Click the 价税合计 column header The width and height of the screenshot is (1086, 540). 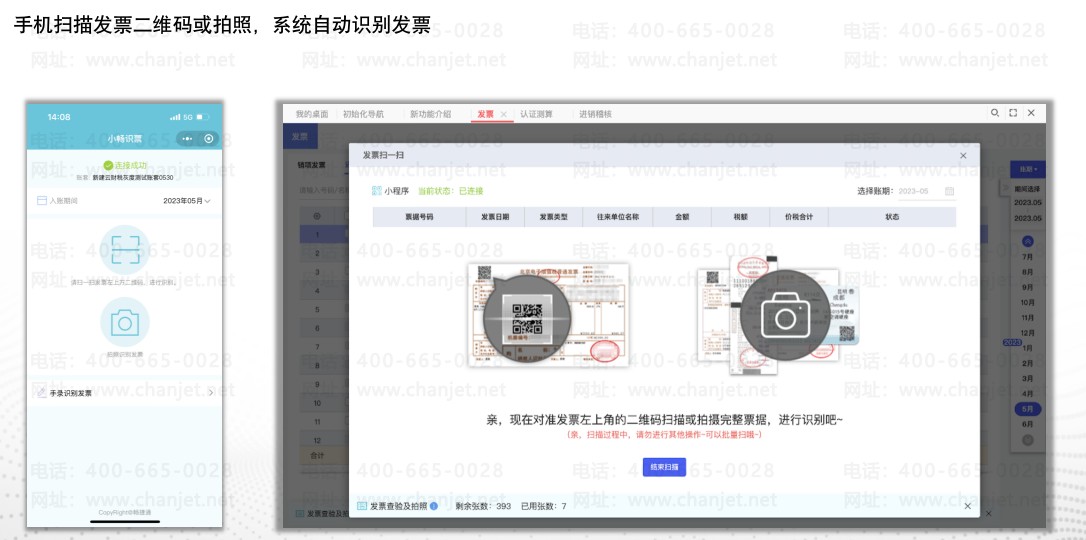799,217
